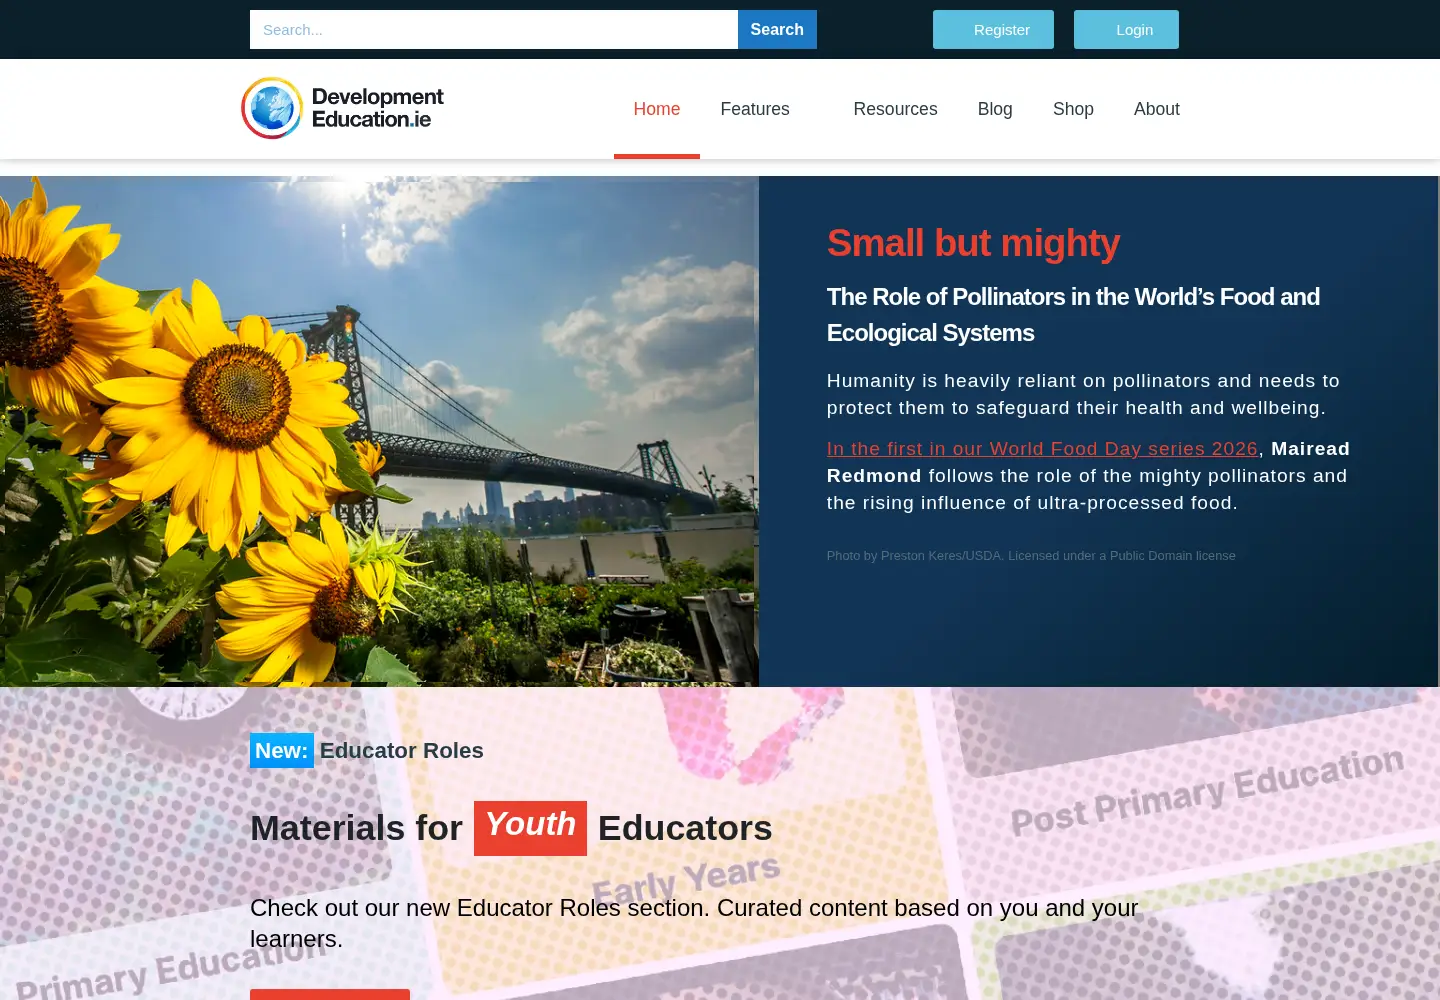
Task: Go to the Blog page
Action: pos(995,109)
